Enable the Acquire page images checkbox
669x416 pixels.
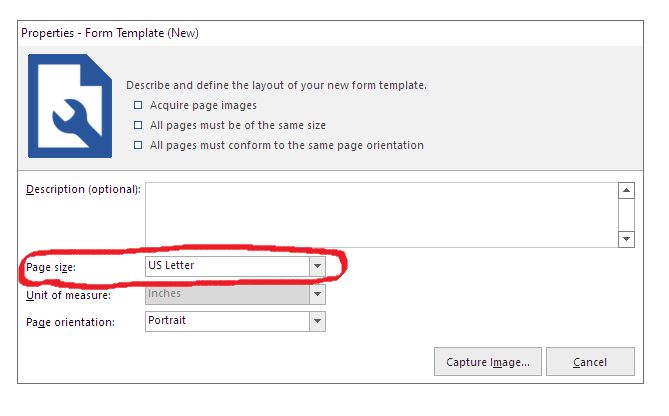pyautogui.click(x=138, y=105)
